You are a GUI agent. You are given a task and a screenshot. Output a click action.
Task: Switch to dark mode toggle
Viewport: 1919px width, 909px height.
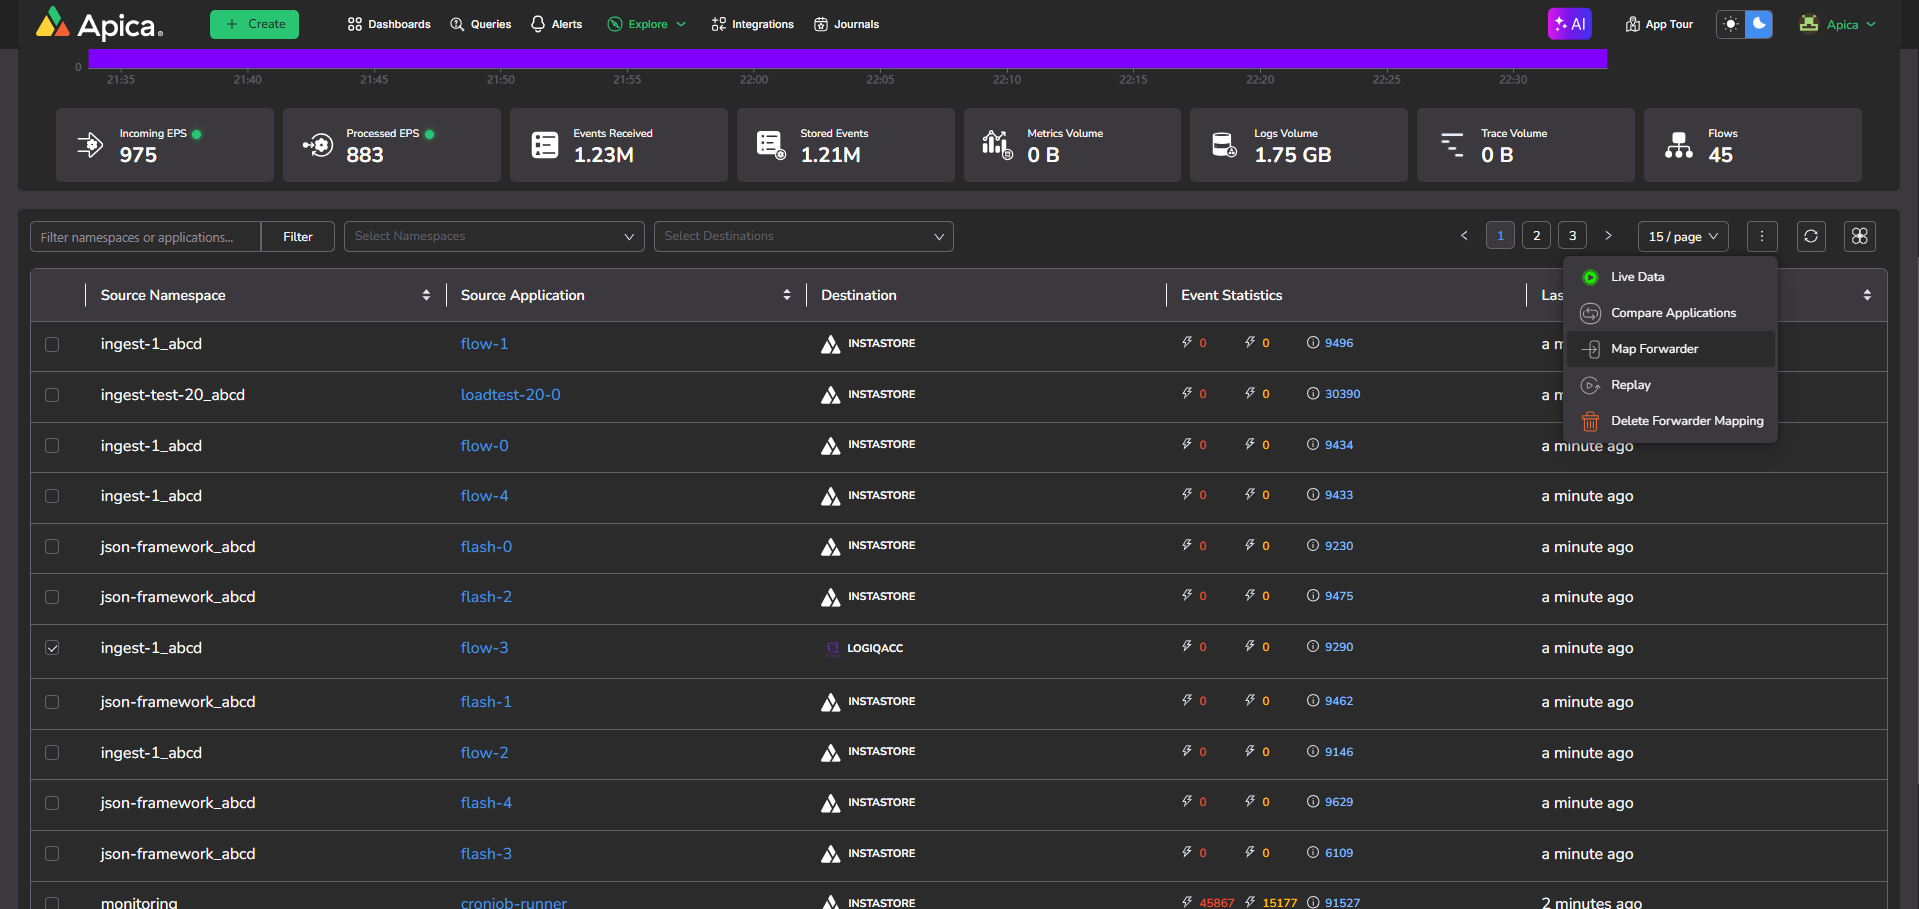[x=1758, y=24]
